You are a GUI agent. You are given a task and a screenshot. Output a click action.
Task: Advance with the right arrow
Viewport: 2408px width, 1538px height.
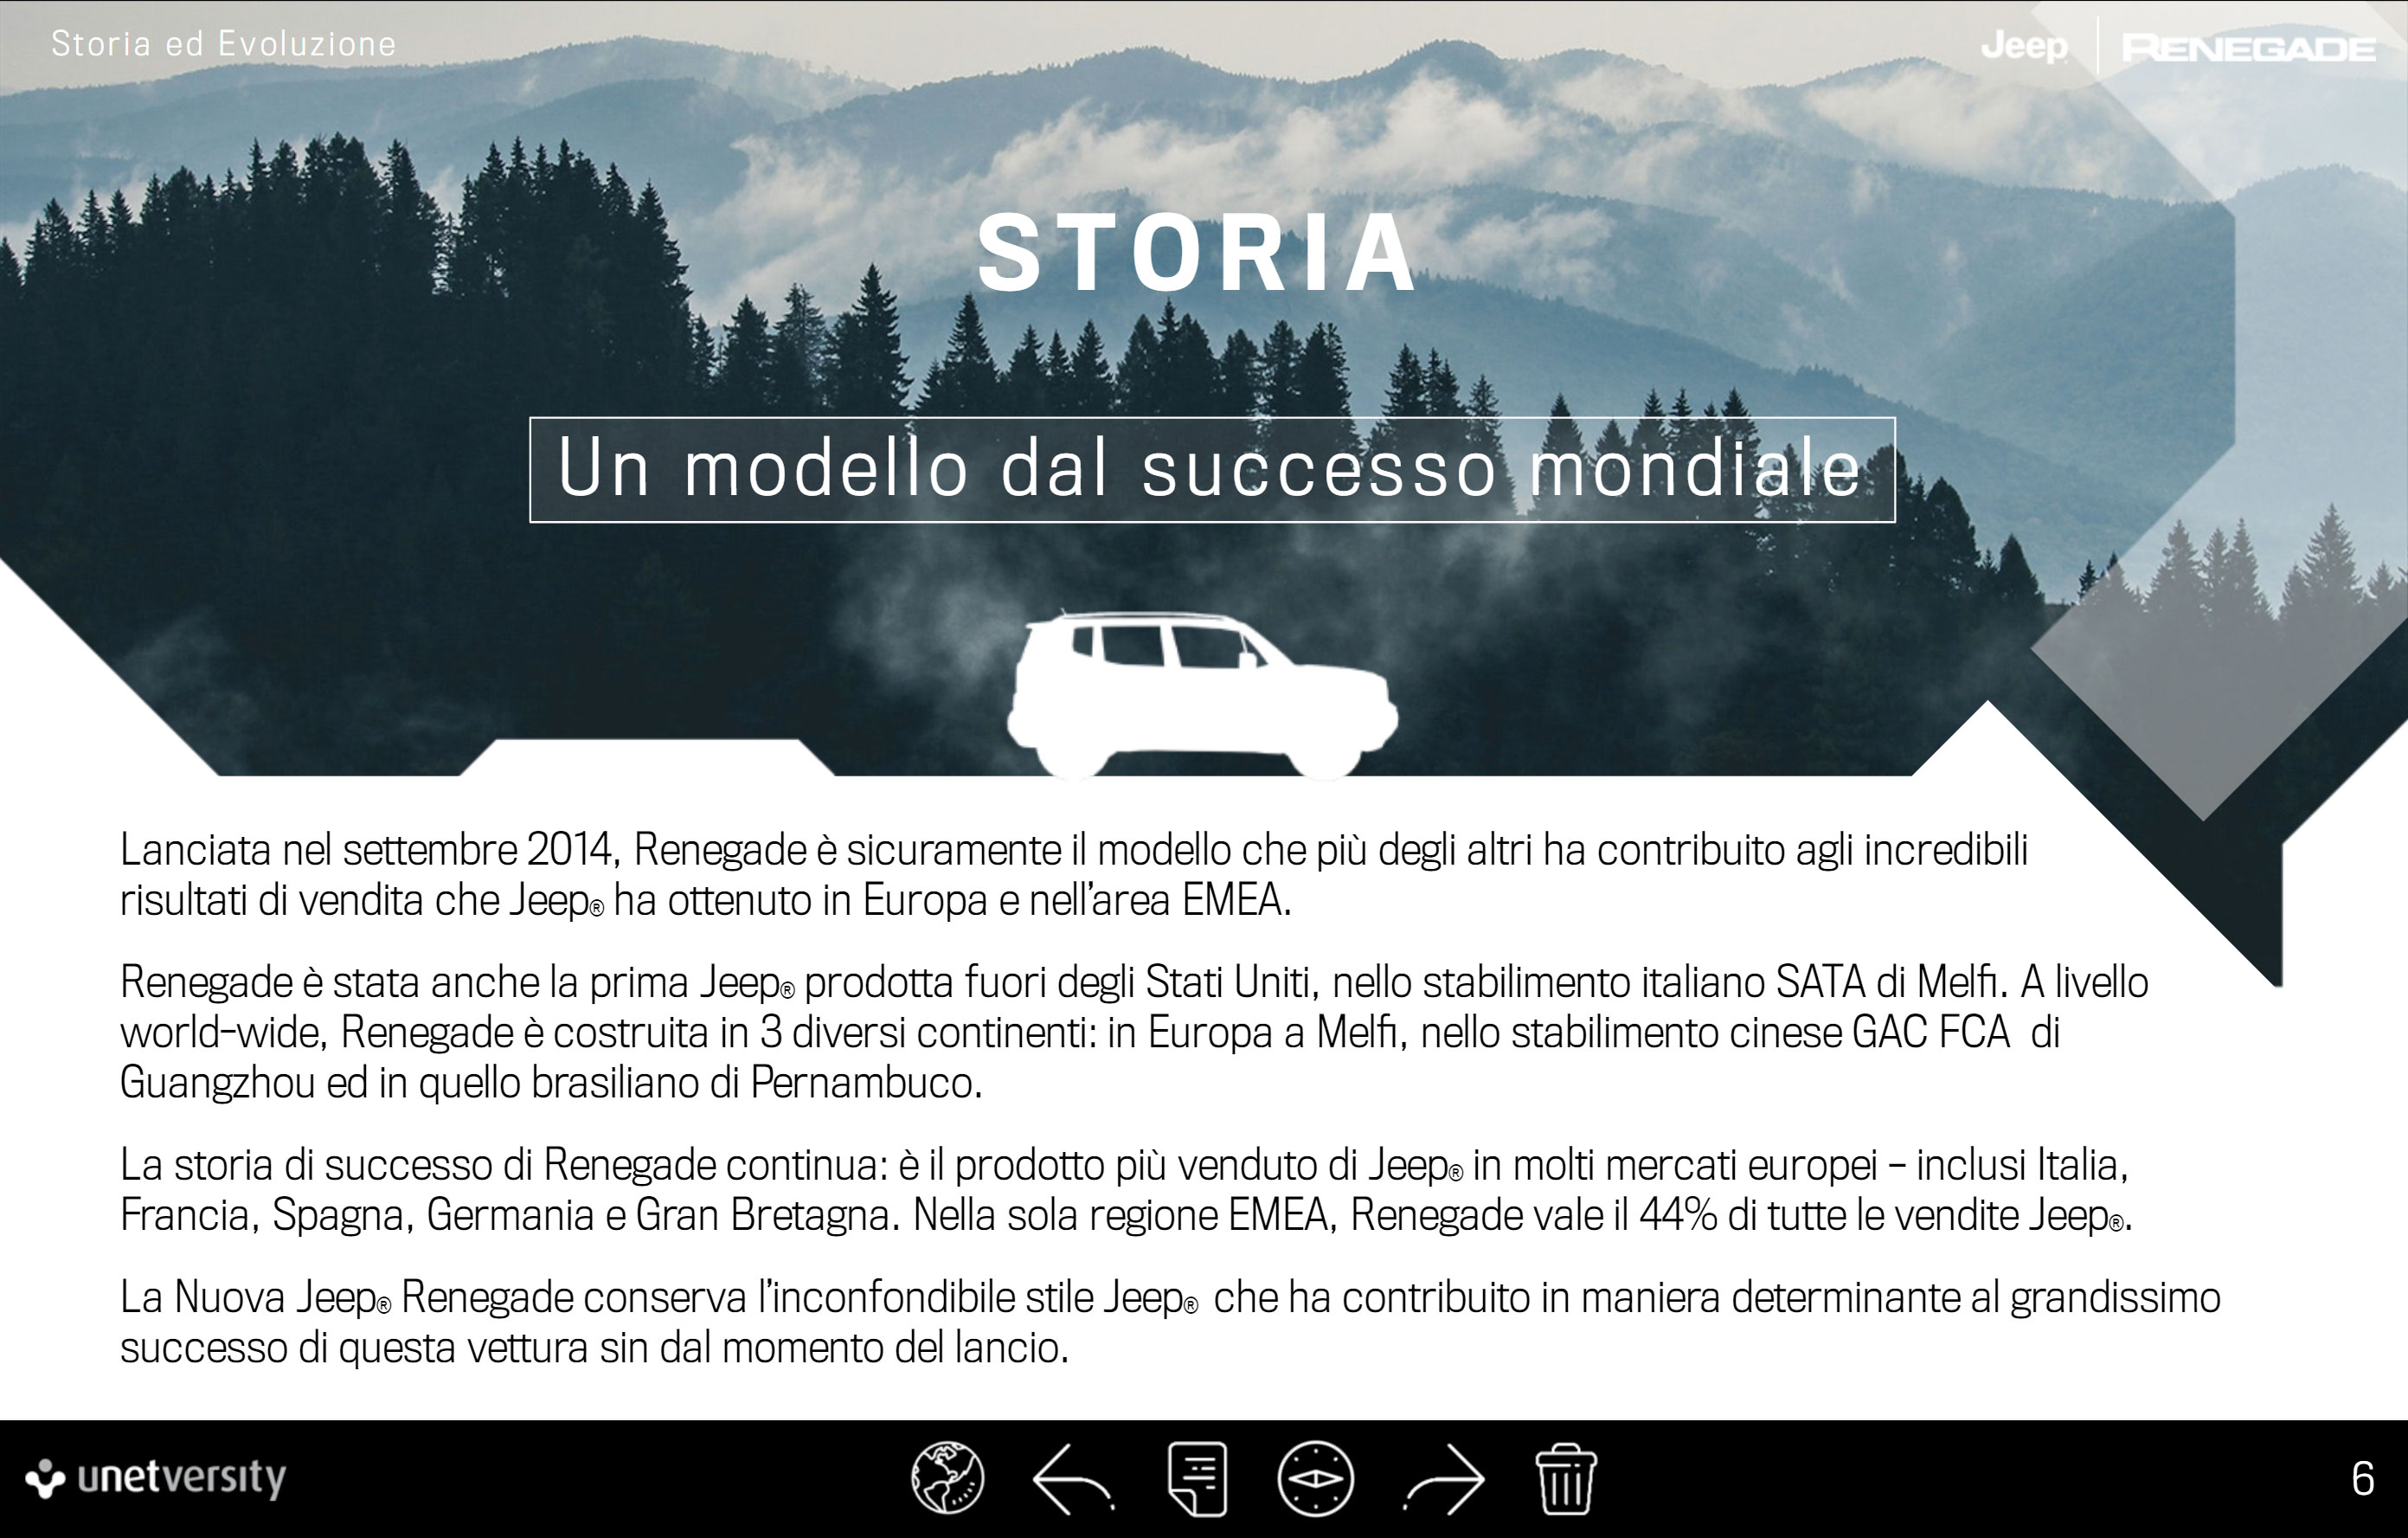point(1446,1478)
